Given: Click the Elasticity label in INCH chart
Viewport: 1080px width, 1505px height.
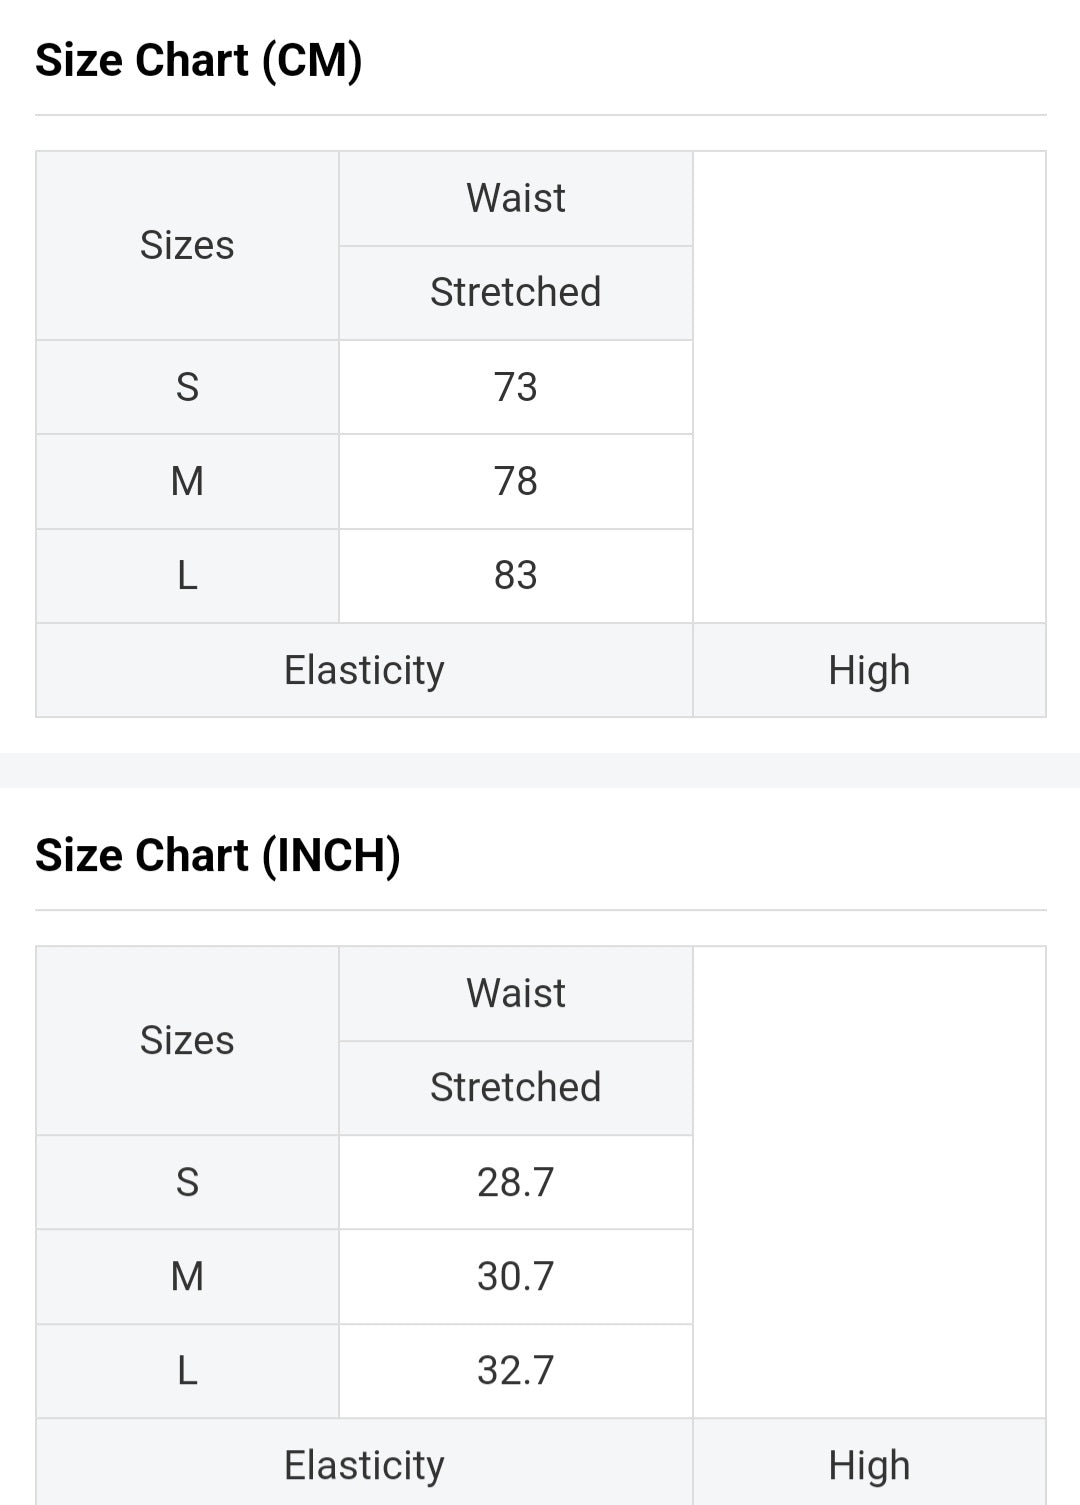Looking at the screenshot, I should [364, 1465].
